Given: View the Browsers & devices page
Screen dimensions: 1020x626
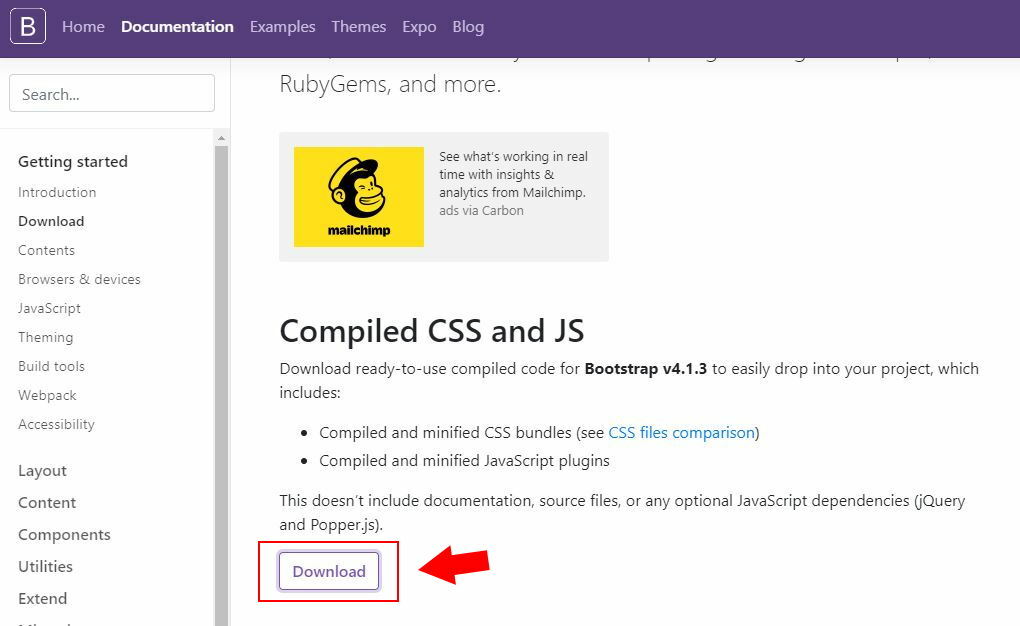Looking at the screenshot, I should click(79, 279).
